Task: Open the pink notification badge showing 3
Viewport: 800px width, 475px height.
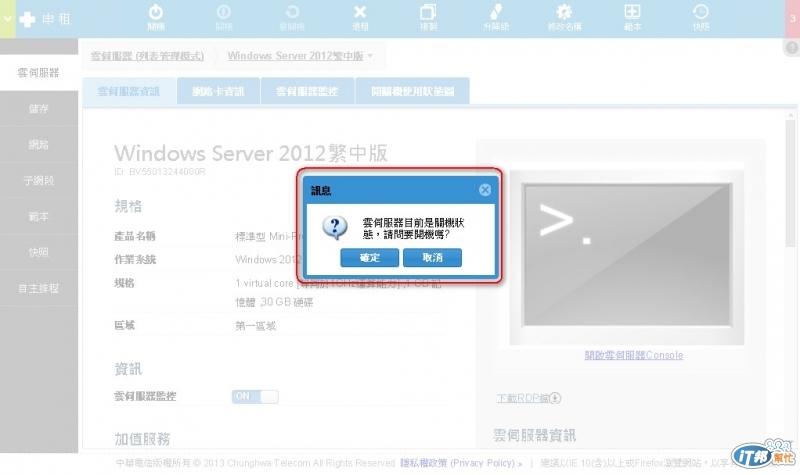Action: pos(792,18)
